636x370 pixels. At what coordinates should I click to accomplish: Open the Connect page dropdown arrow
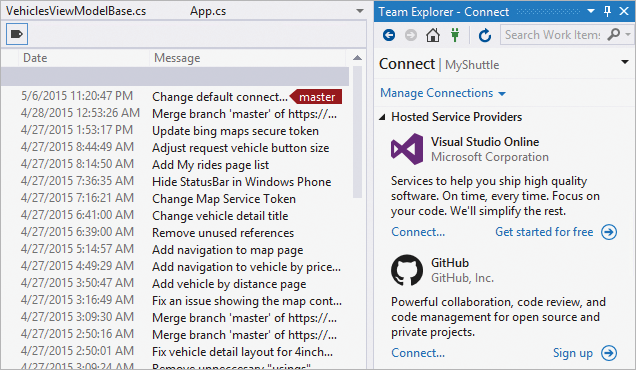click(x=625, y=62)
